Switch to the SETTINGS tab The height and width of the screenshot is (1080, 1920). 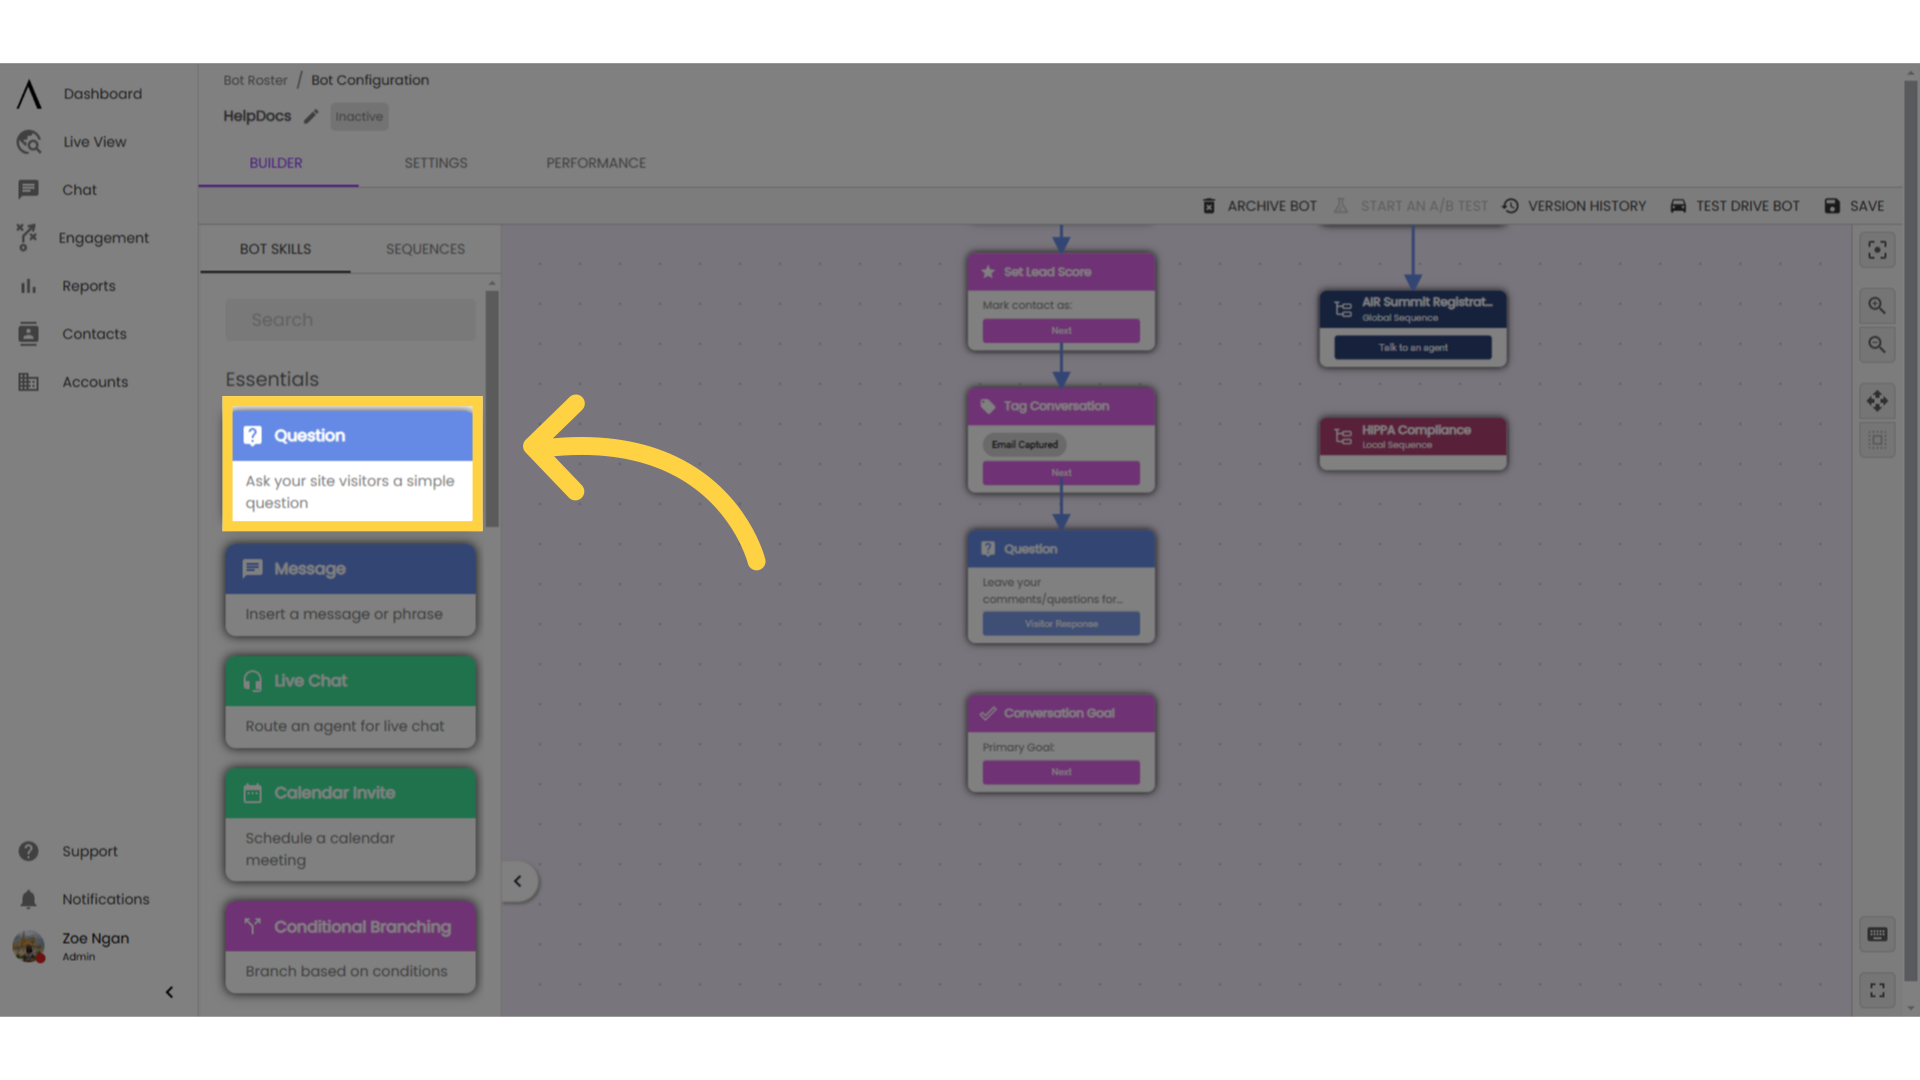tap(436, 162)
